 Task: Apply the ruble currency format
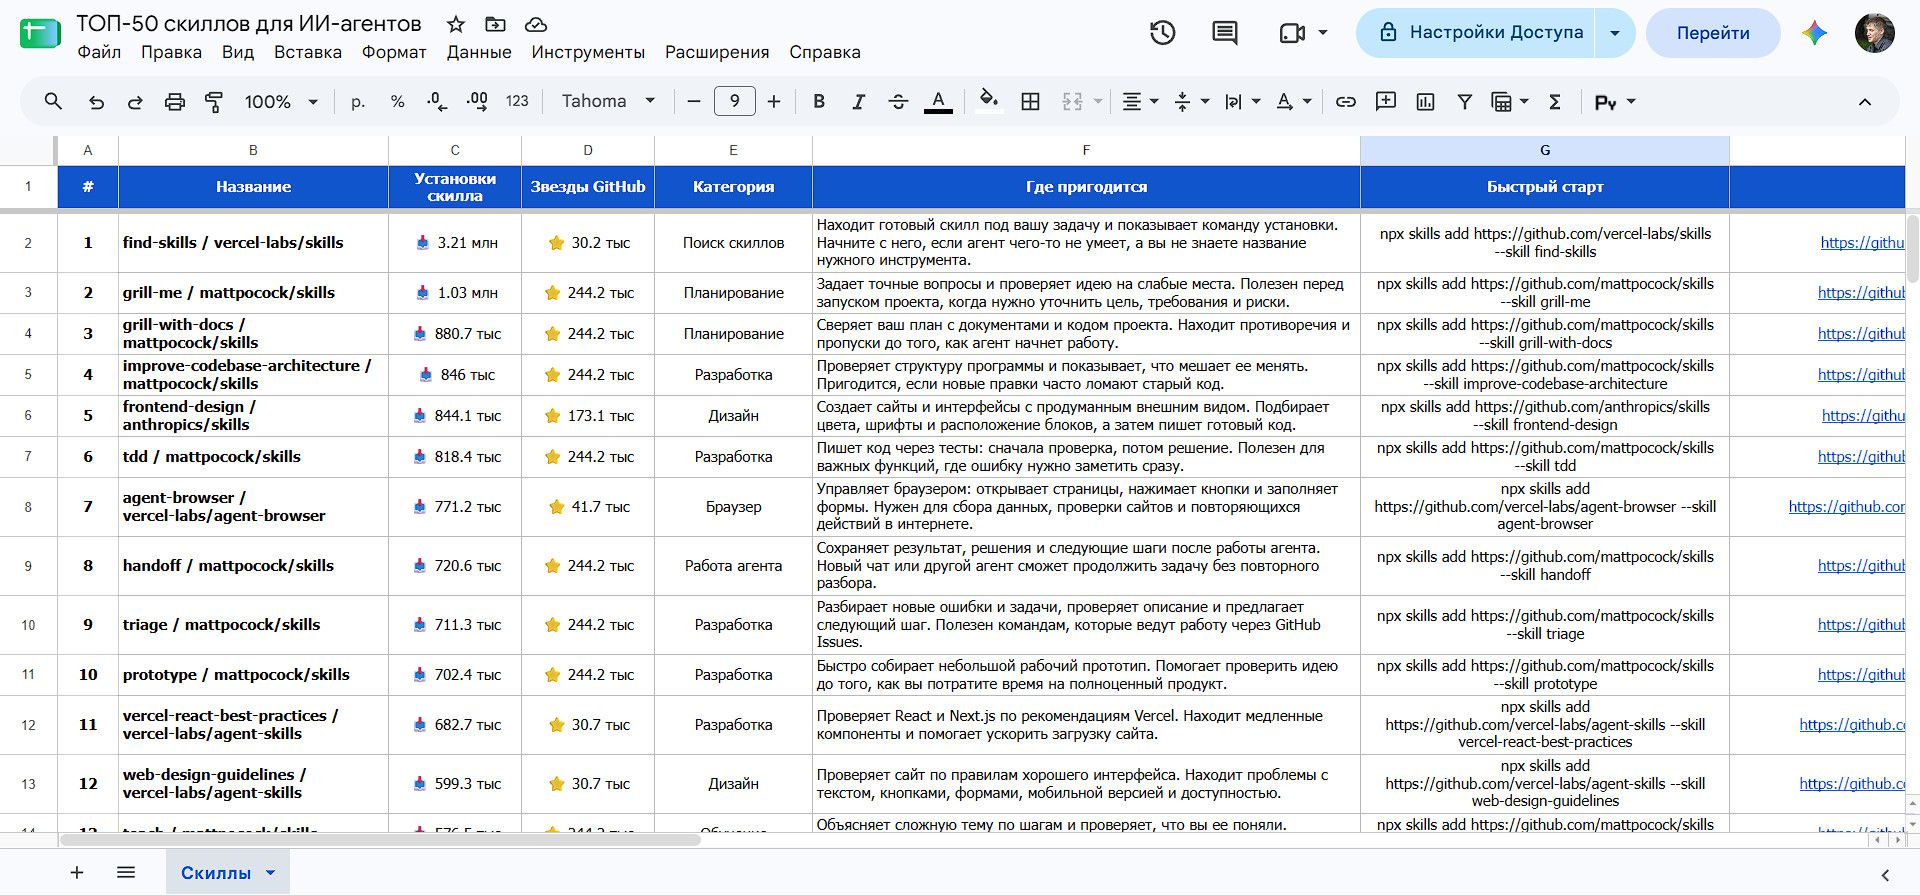[x=358, y=102]
